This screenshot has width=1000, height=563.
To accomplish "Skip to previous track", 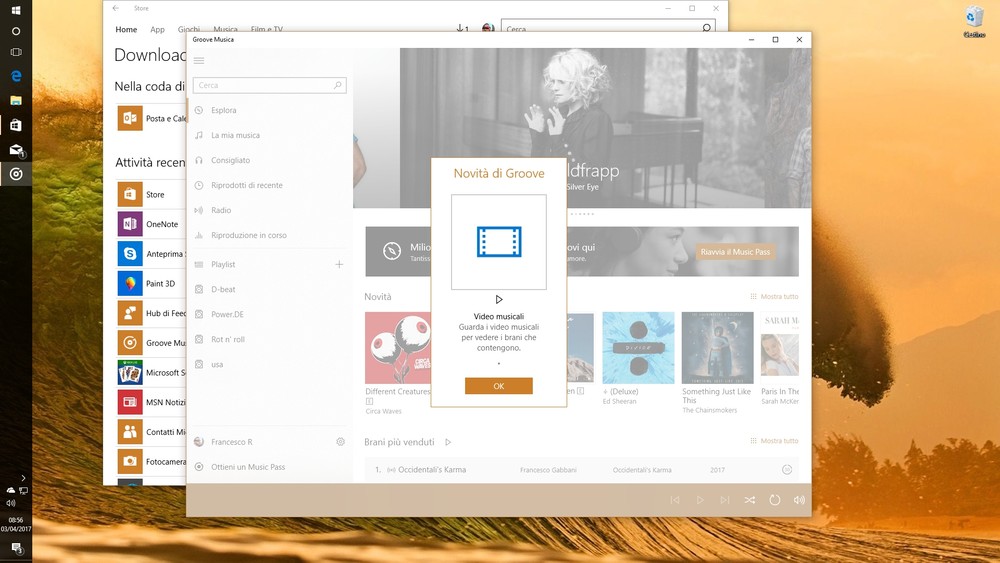I will pos(675,500).
